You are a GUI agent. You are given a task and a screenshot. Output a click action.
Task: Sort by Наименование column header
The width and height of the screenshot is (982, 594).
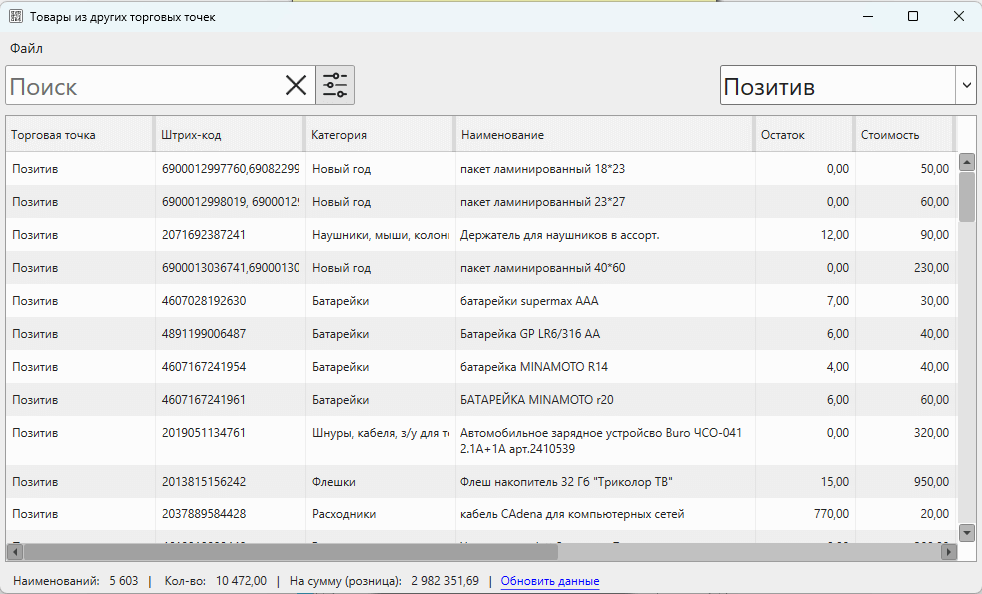tap(604, 135)
